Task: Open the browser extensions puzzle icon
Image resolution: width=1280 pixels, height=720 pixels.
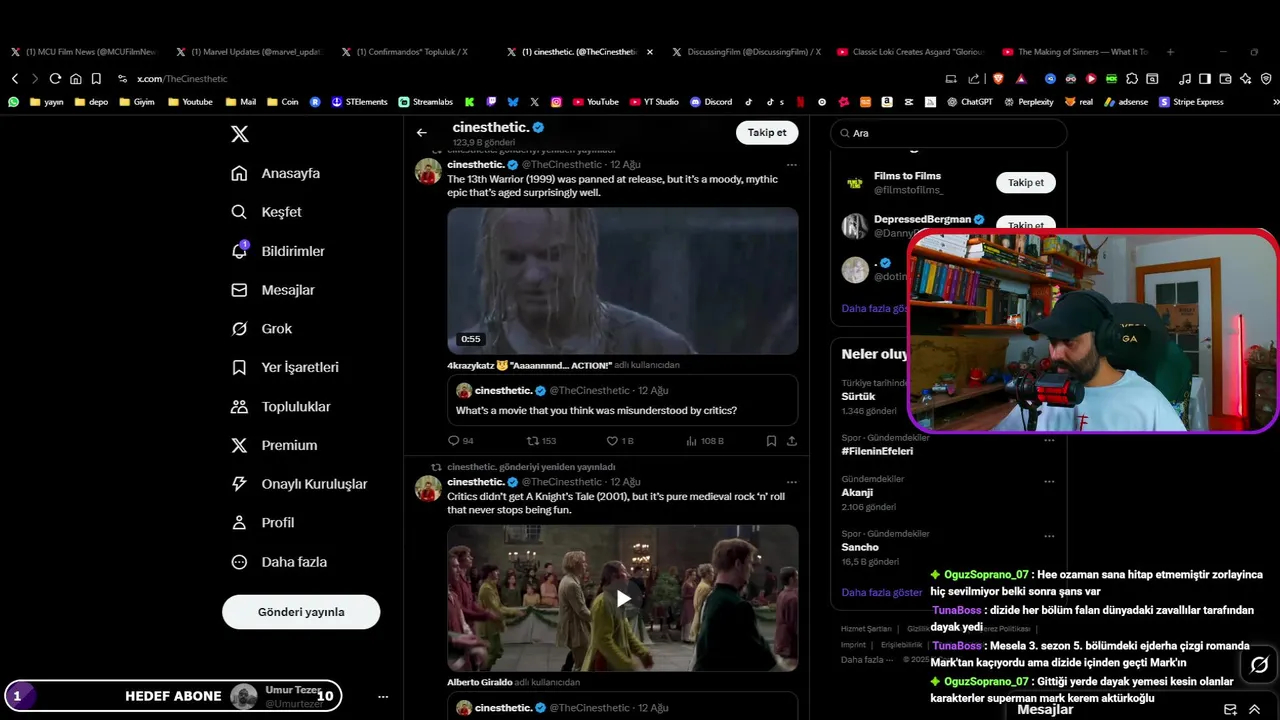Action: click(x=1132, y=78)
